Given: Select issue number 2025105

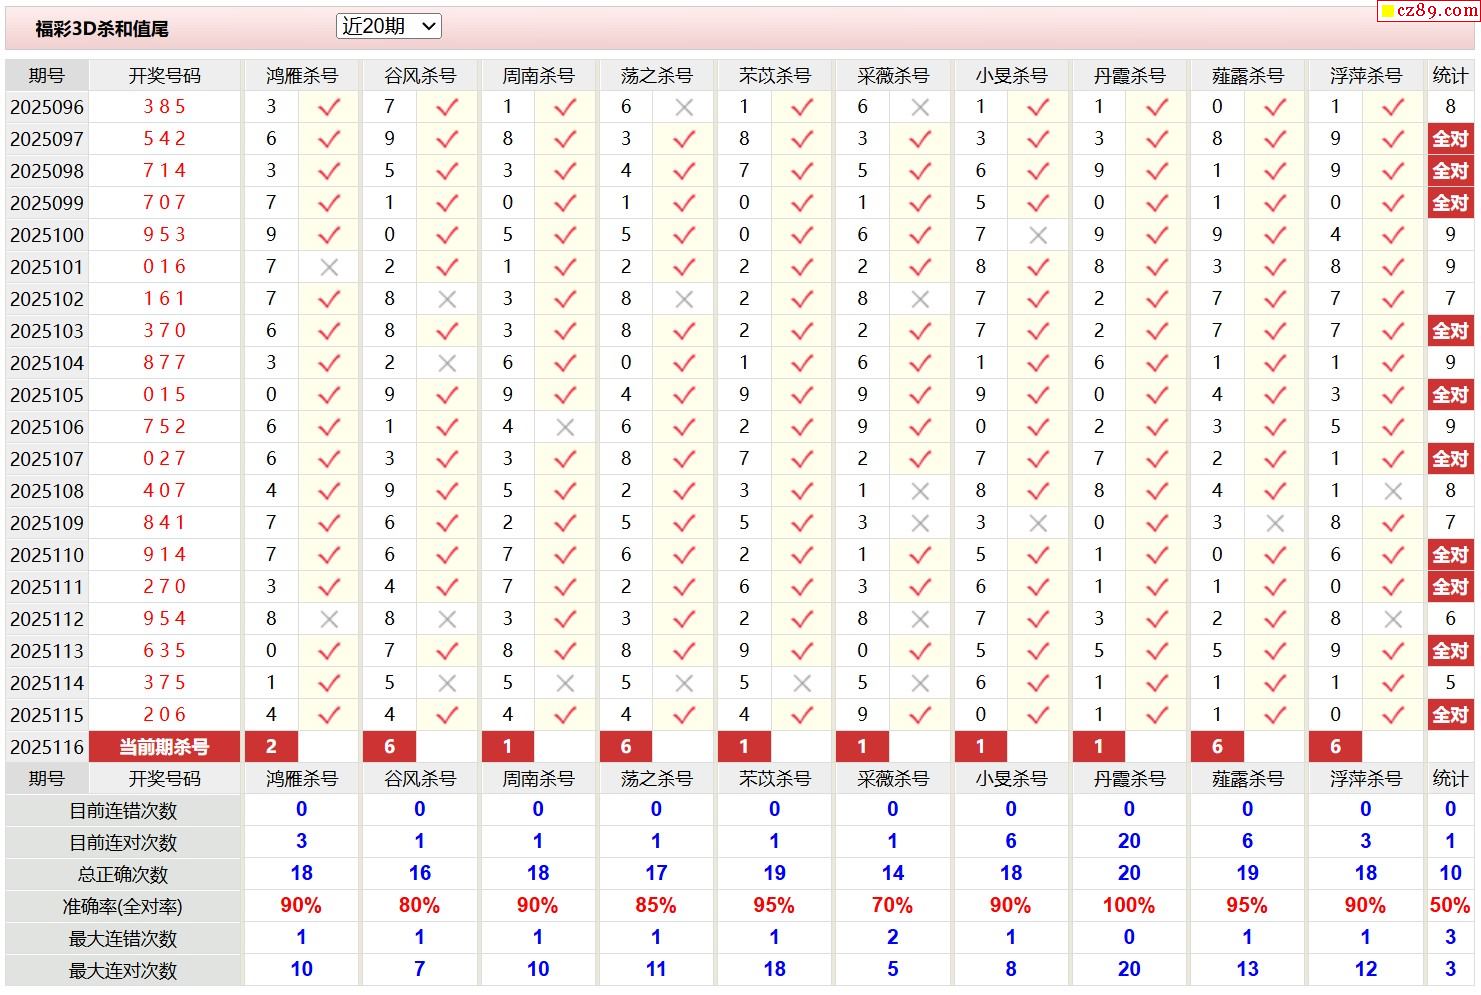Looking at the screenshot, I should (47, 395).
